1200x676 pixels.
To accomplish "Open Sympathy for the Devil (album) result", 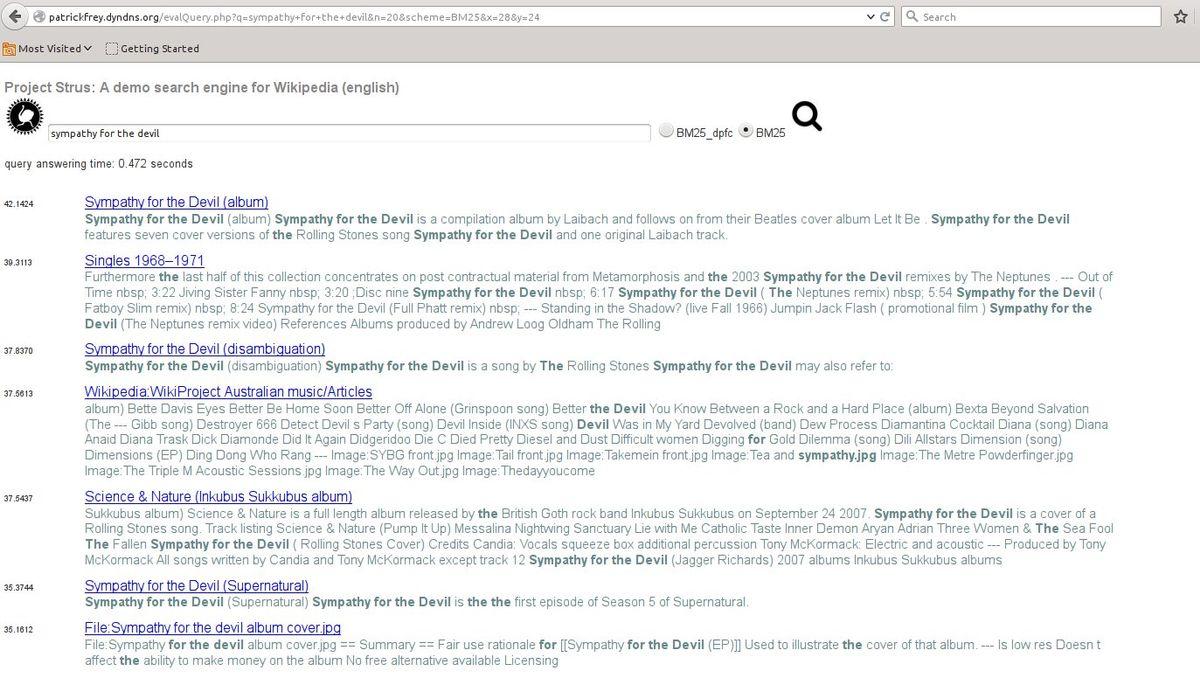I will (x=176, y=202).
